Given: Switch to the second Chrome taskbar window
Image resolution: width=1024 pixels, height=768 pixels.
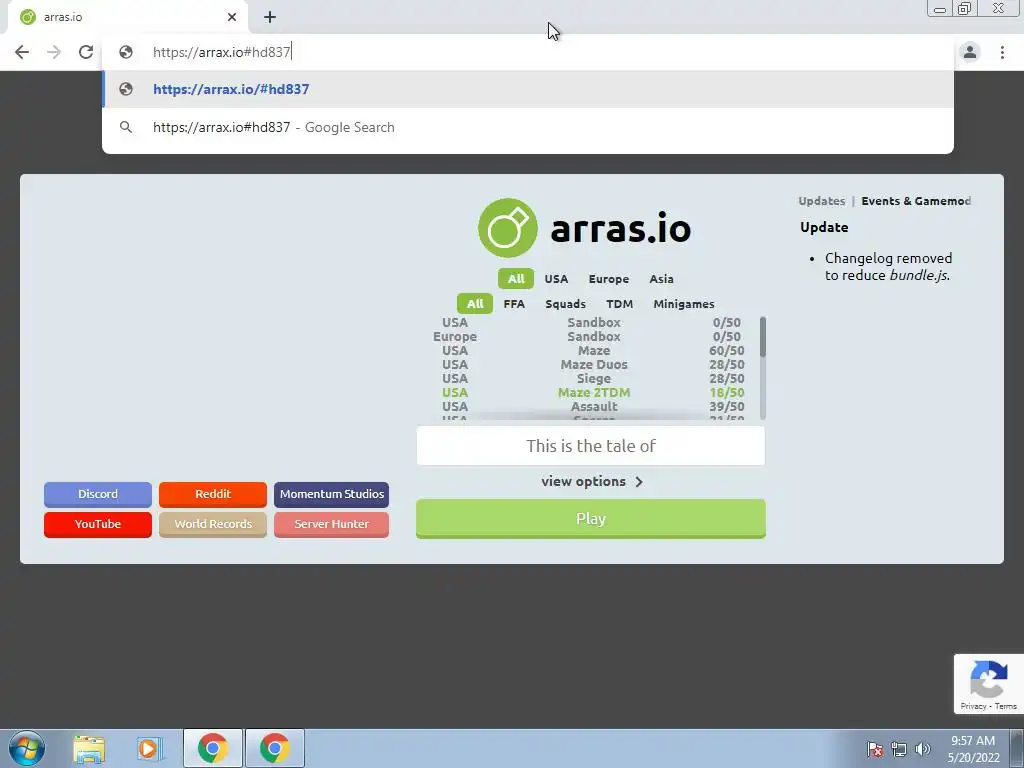Looking at the screenshot, I should (274, 748).
